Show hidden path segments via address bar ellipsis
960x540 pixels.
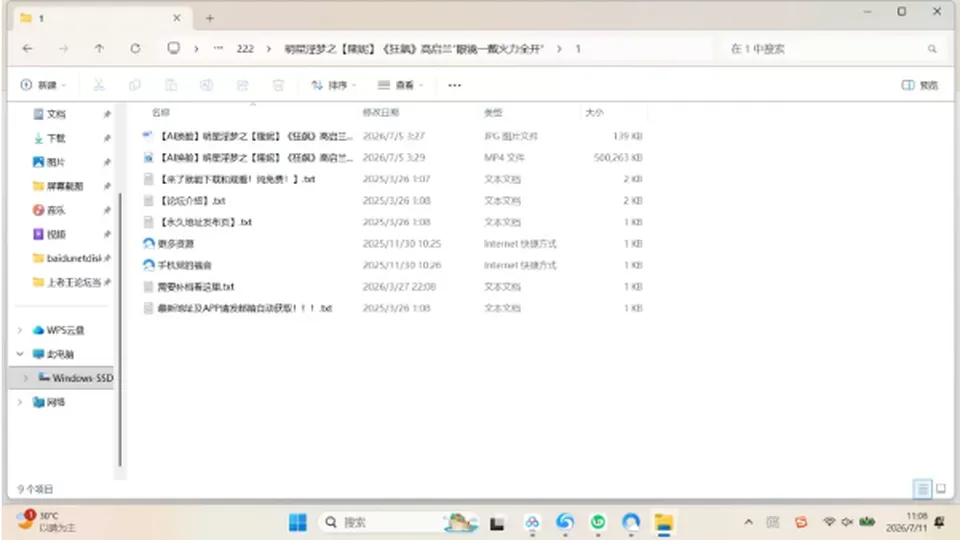click(x=219, y=48)
